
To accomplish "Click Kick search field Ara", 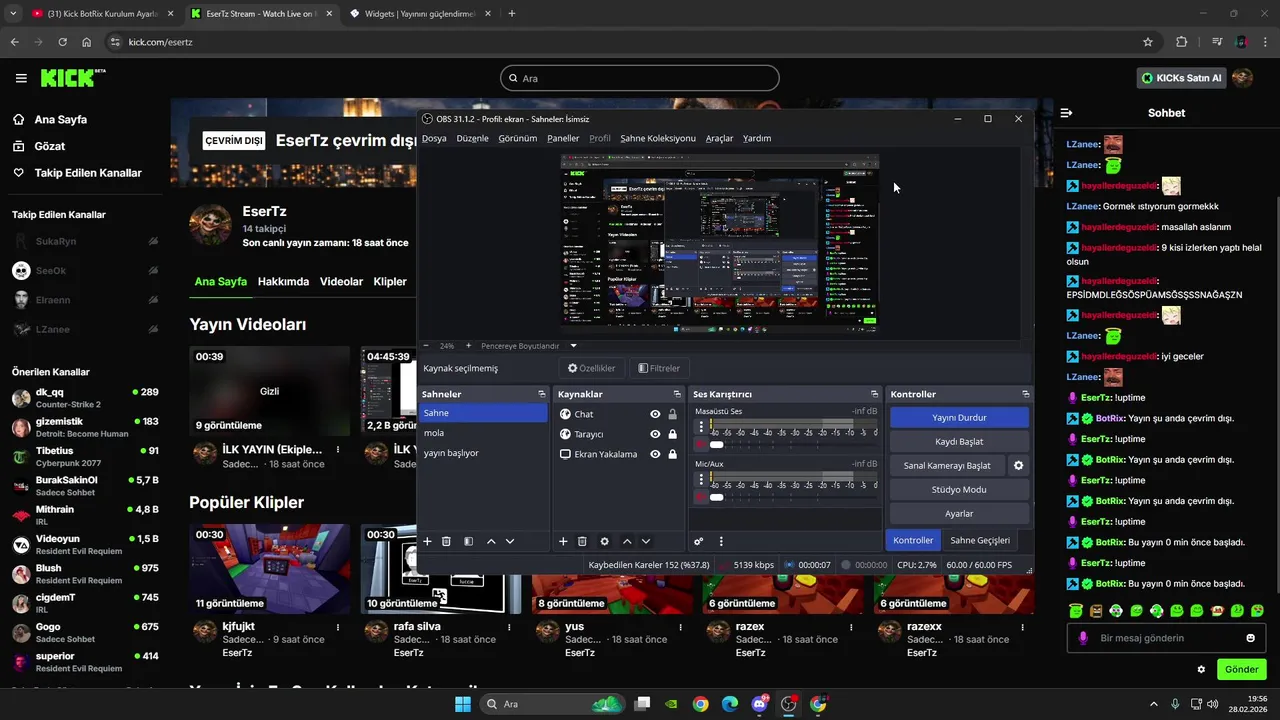I will coord(639,78).
